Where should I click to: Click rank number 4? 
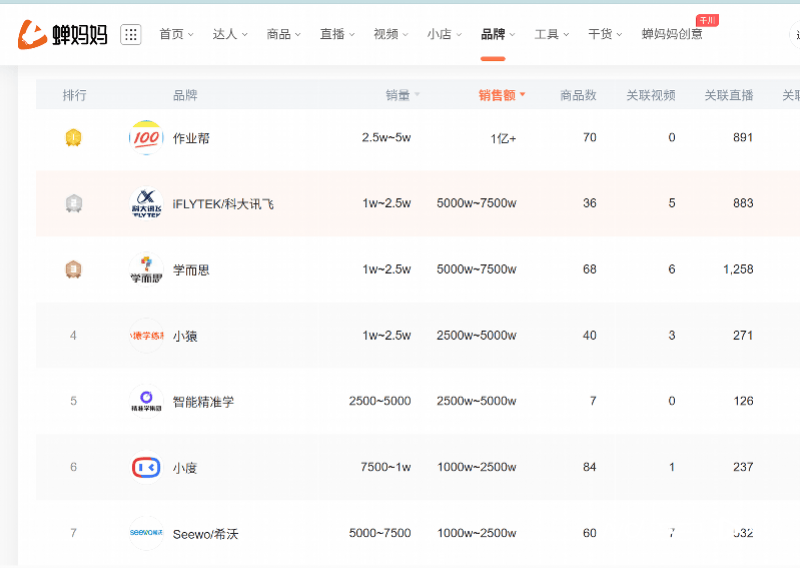(73, 335)
